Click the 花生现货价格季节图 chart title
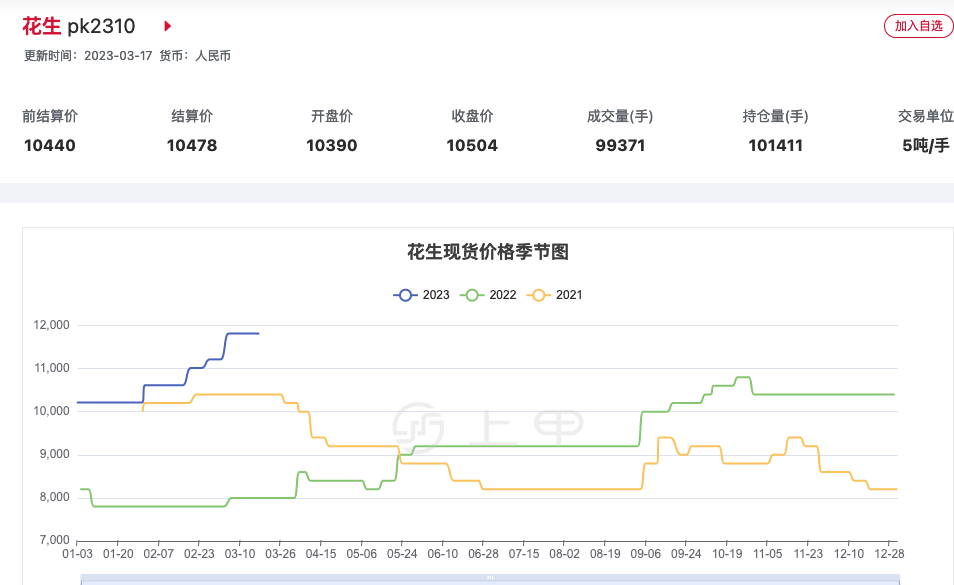The image size is (954, 585). (488, 252)
